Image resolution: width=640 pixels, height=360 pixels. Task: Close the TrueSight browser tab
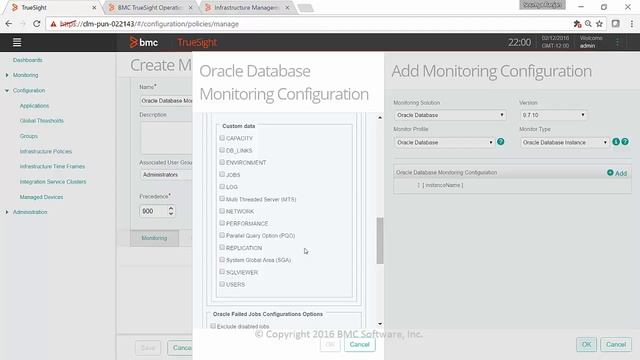tap(94, 7)
